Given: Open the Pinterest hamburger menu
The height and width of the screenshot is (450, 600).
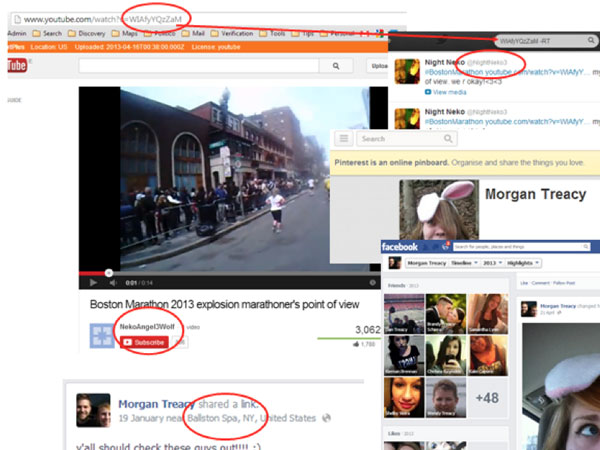Looking at the screenshot, I should tap(343, 139).
